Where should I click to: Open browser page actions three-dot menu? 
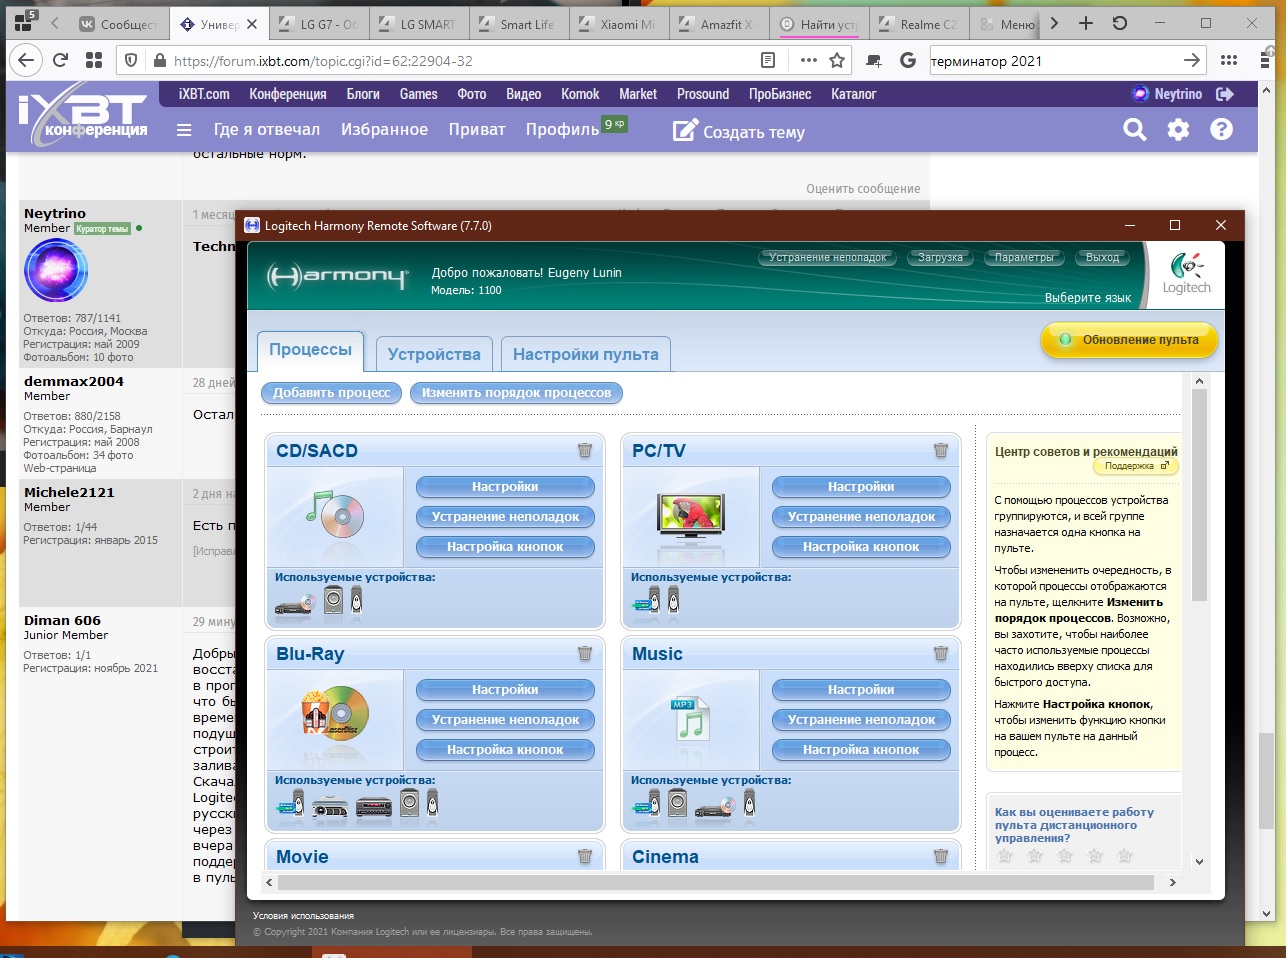[x=808, y=61]
